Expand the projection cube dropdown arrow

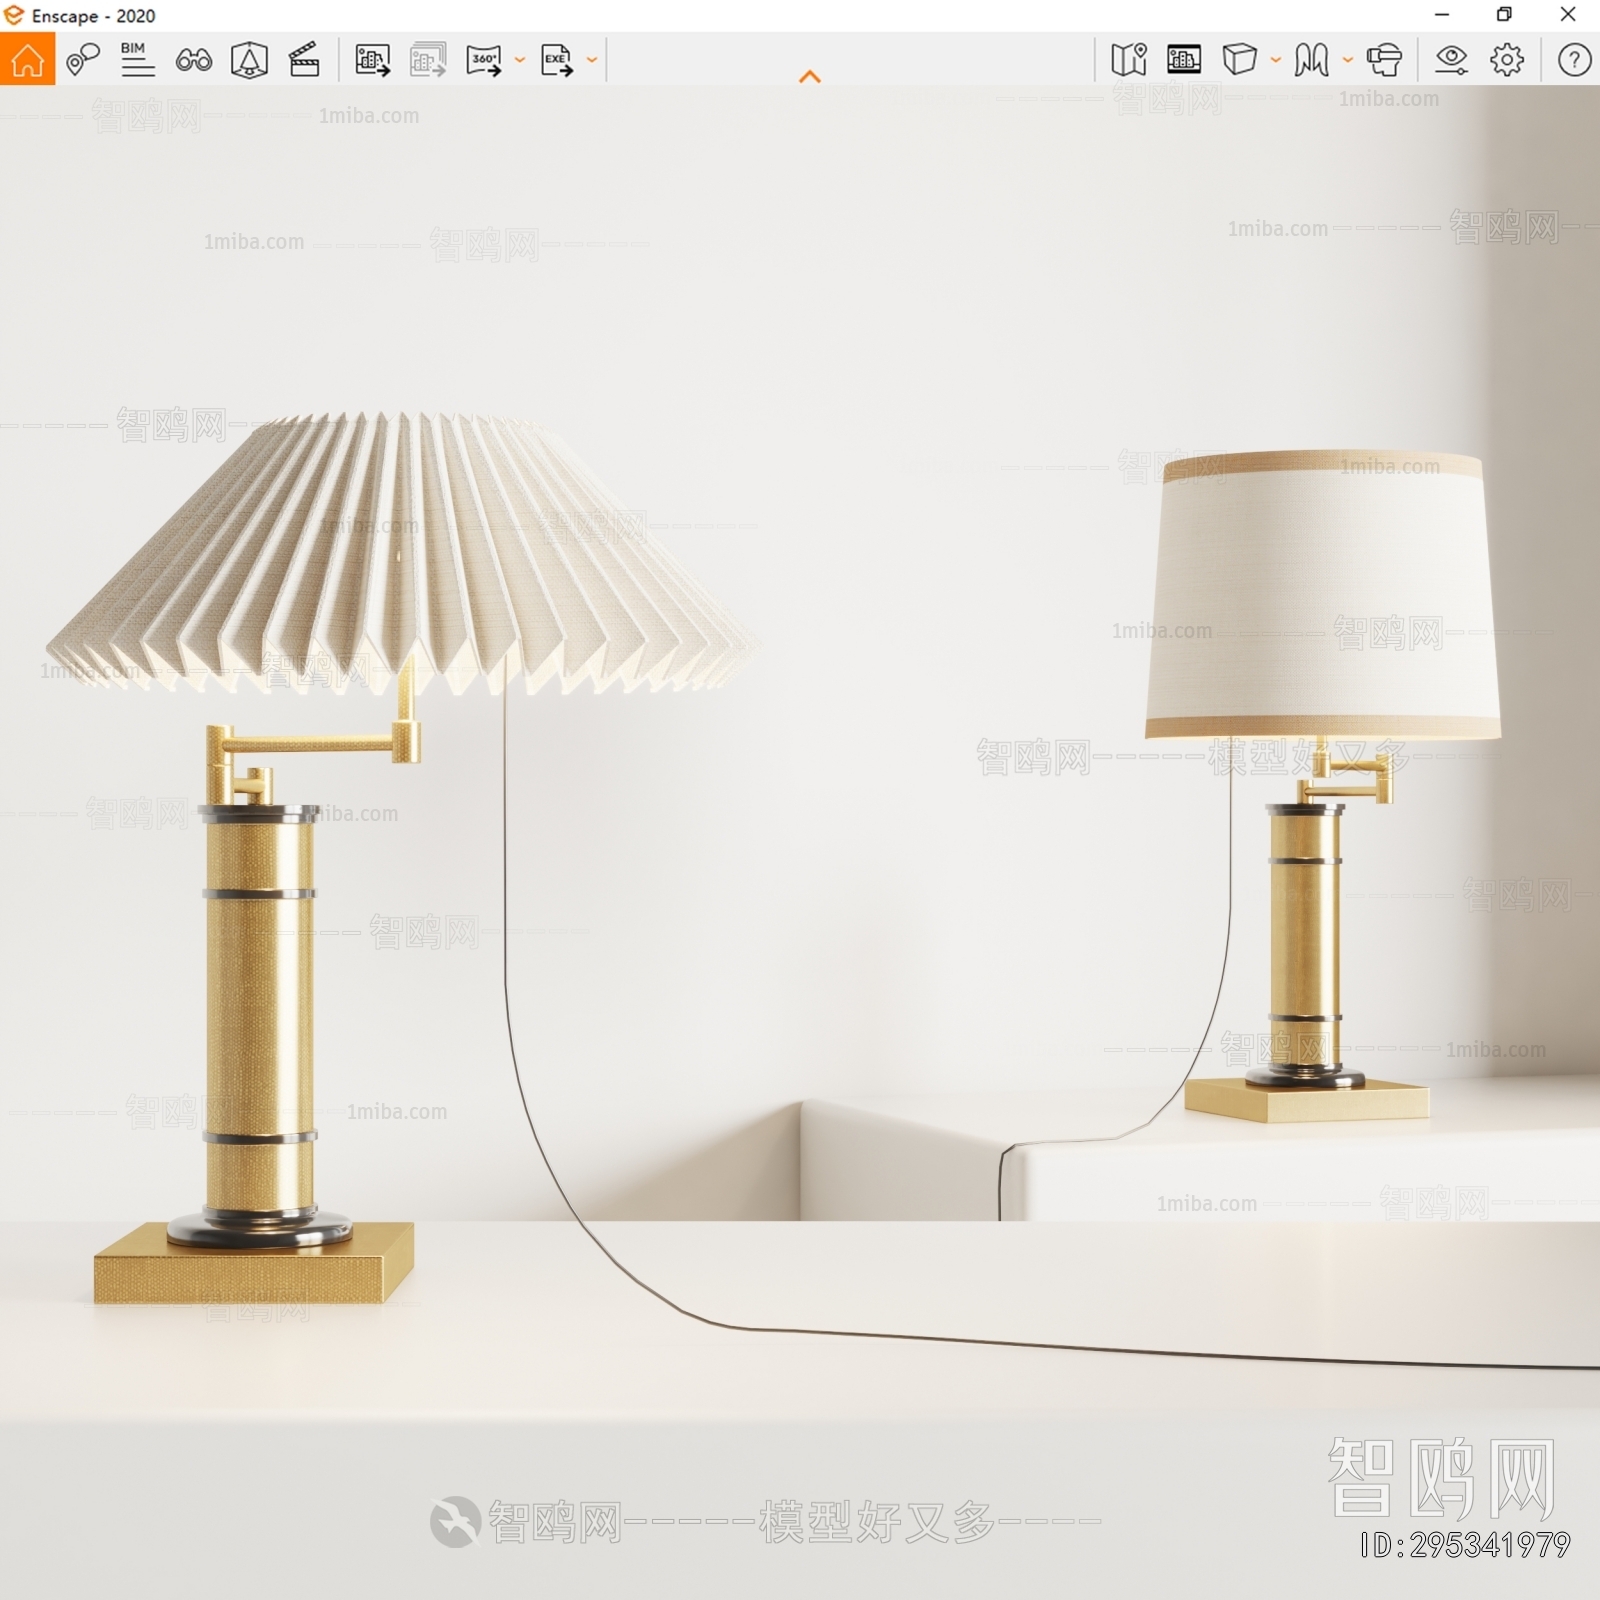tap(1275, 60)
